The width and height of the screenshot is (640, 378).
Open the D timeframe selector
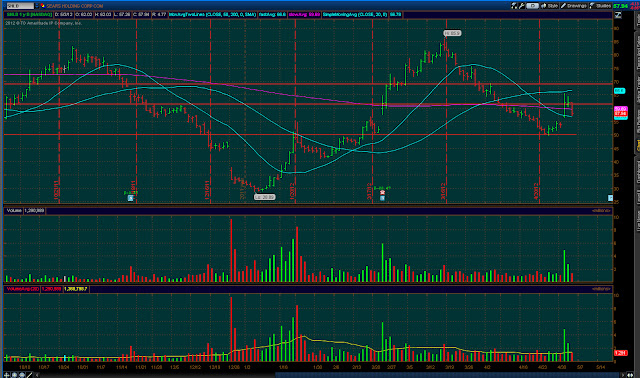point(532,6)
